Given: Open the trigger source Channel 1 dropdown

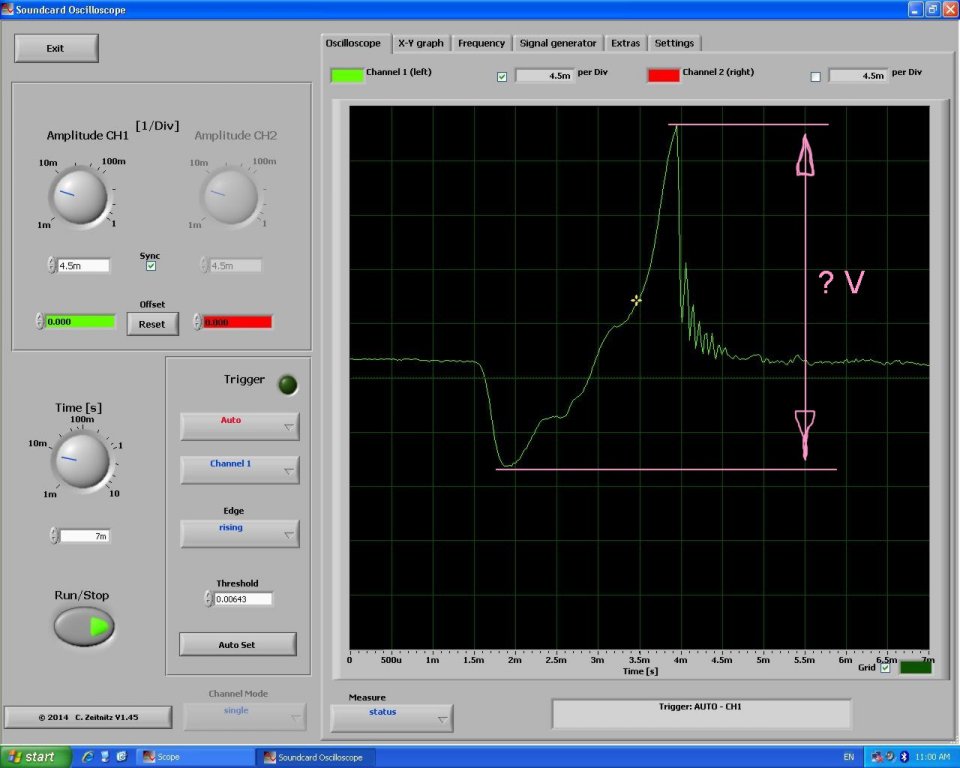Looking at the screenshot, I should (x=239, y=469).
